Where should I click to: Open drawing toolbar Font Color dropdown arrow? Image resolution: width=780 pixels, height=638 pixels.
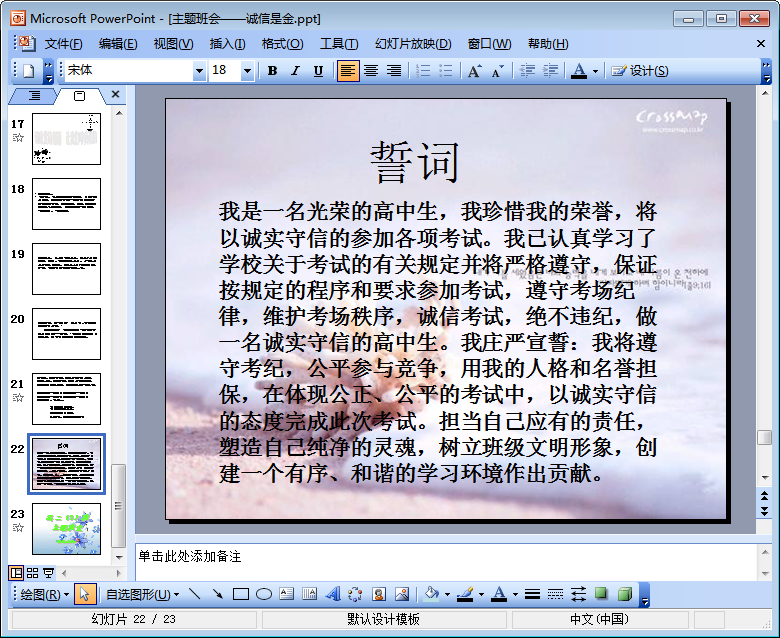pyautogui.click(x=515, y=595)
